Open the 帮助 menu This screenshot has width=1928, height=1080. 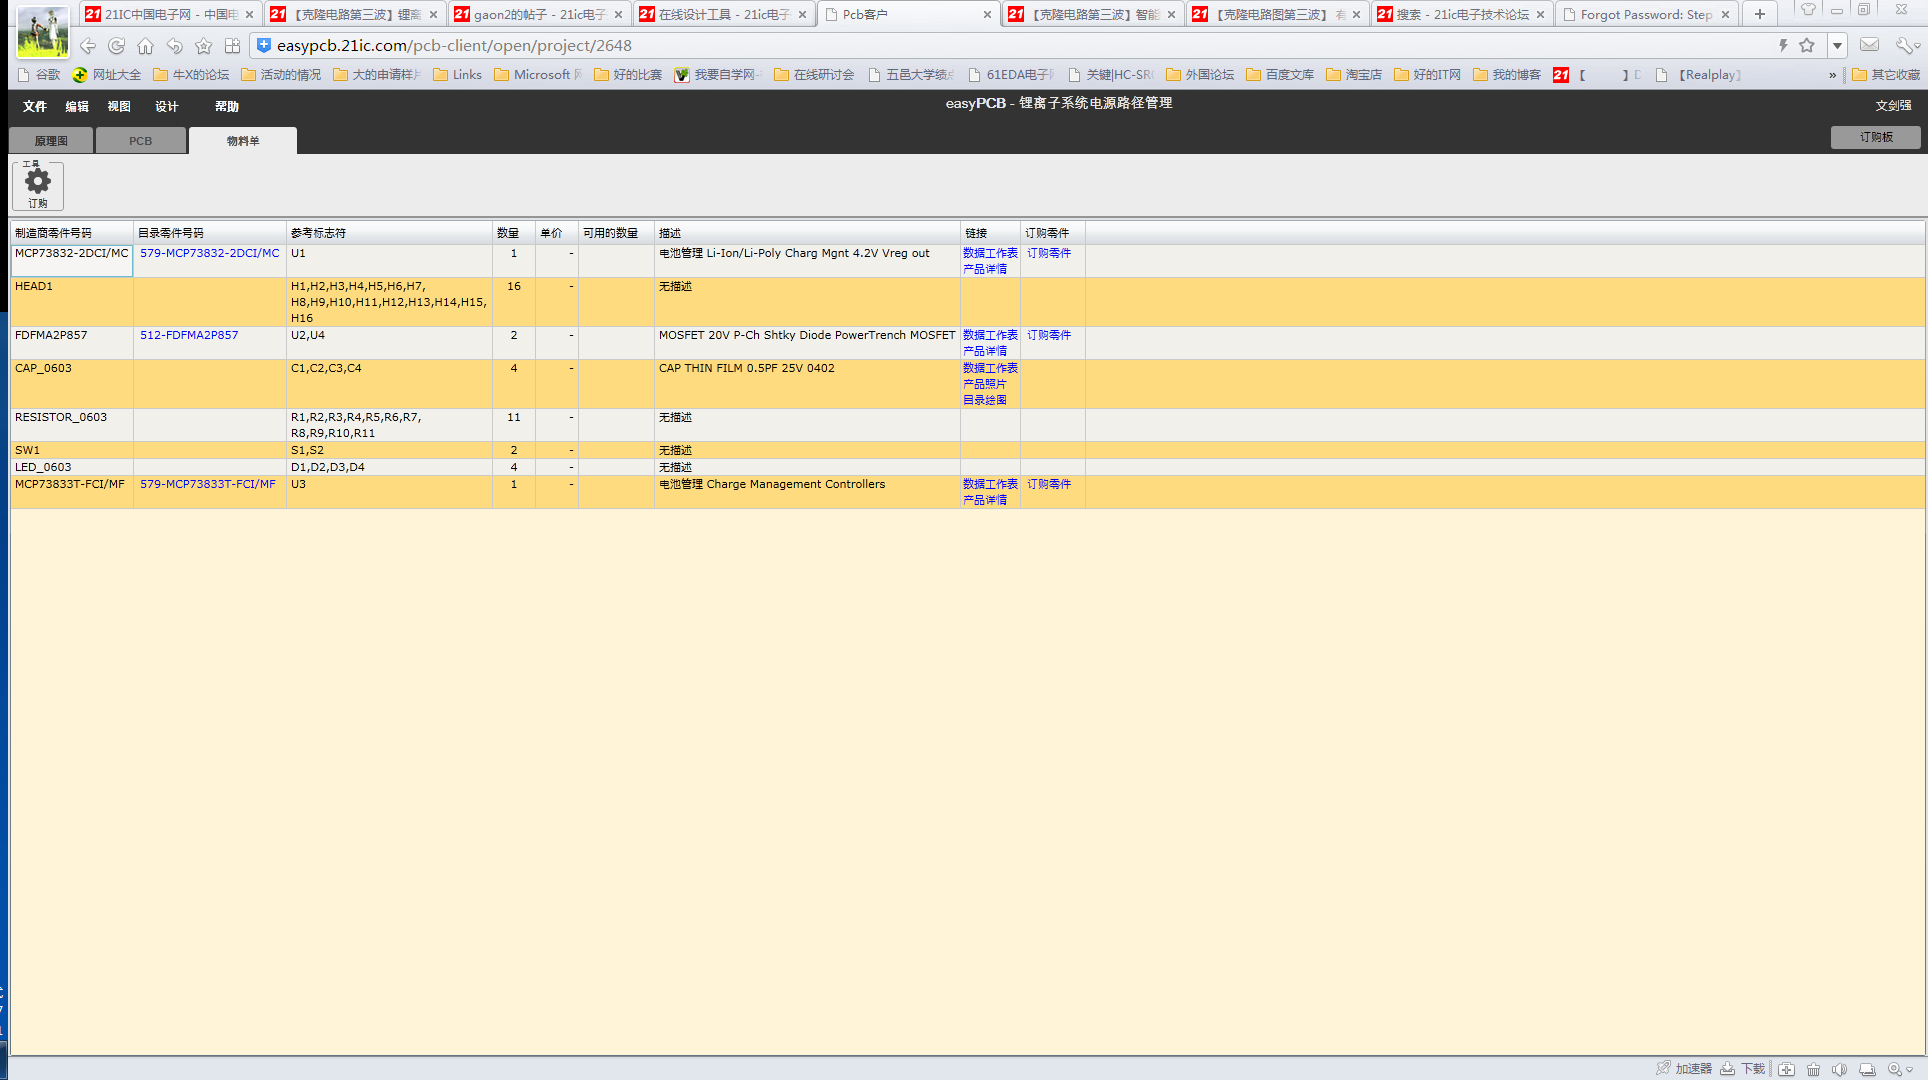point(227,106)
